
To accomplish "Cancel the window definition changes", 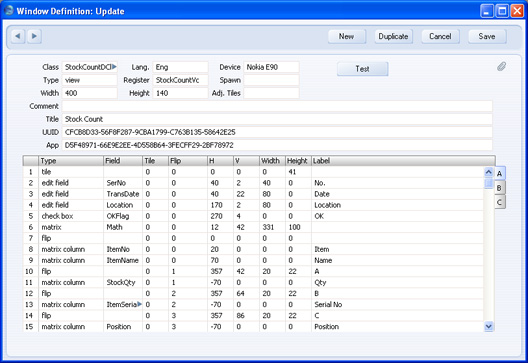I will click(x=440, y=36).
